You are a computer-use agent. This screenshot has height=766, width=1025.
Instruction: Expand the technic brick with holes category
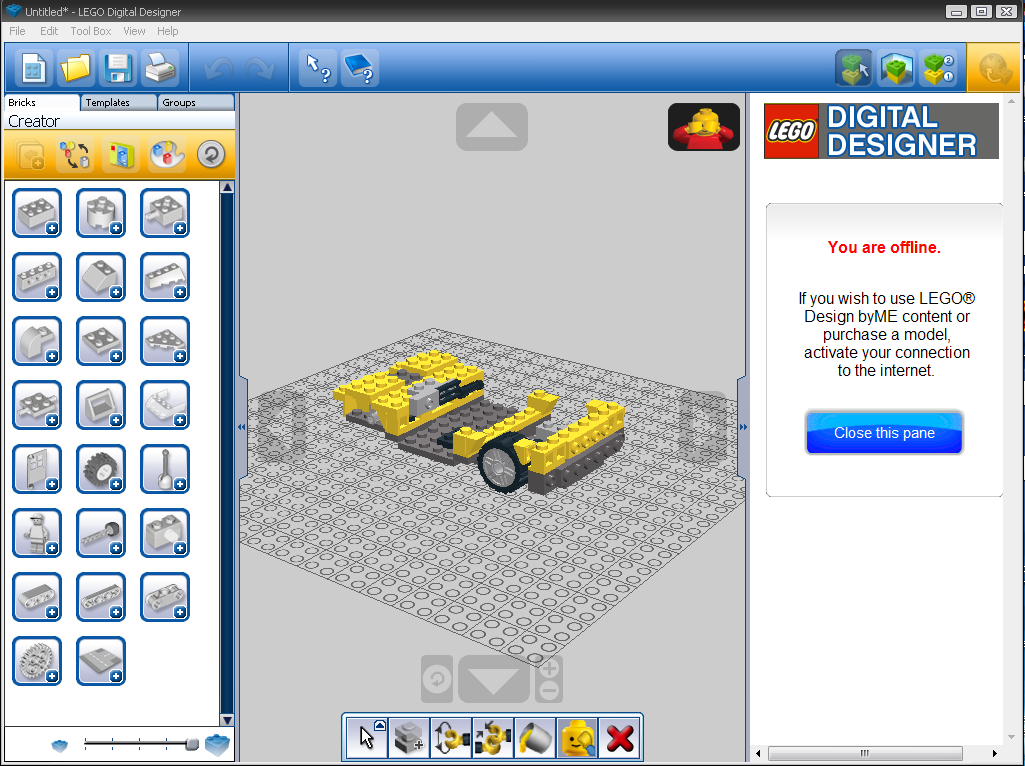pyautogui.click(x=37, y=277)
